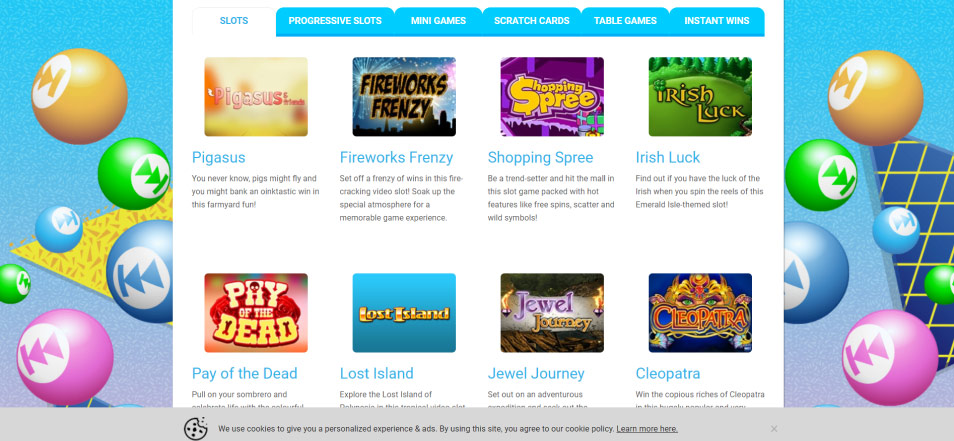Click the Jewel Journey heading link
Image resolution: width=954 pixels, height=441 pixels.
(536, 373)
